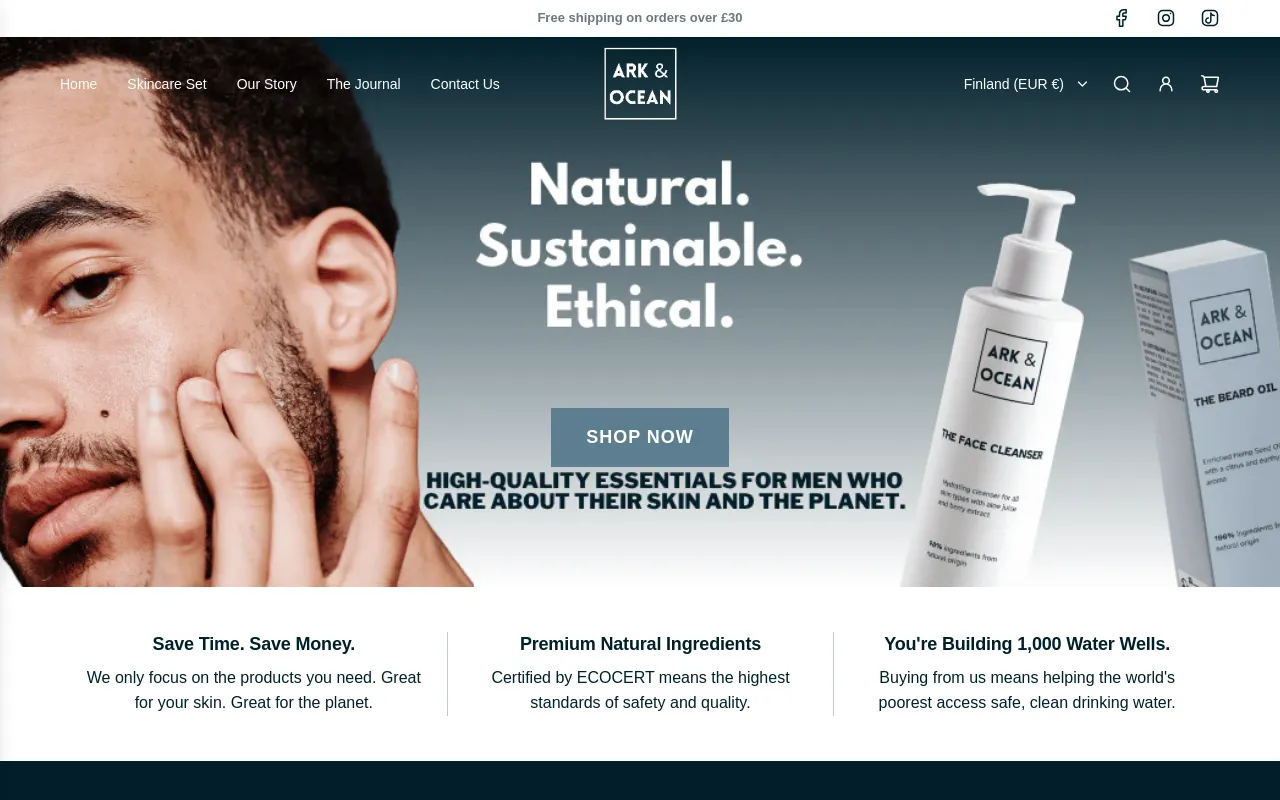Image resolution: width=1280 pixels, height=800 pixels.
Task: Open the Our Story page
Action: click(267, 84)
